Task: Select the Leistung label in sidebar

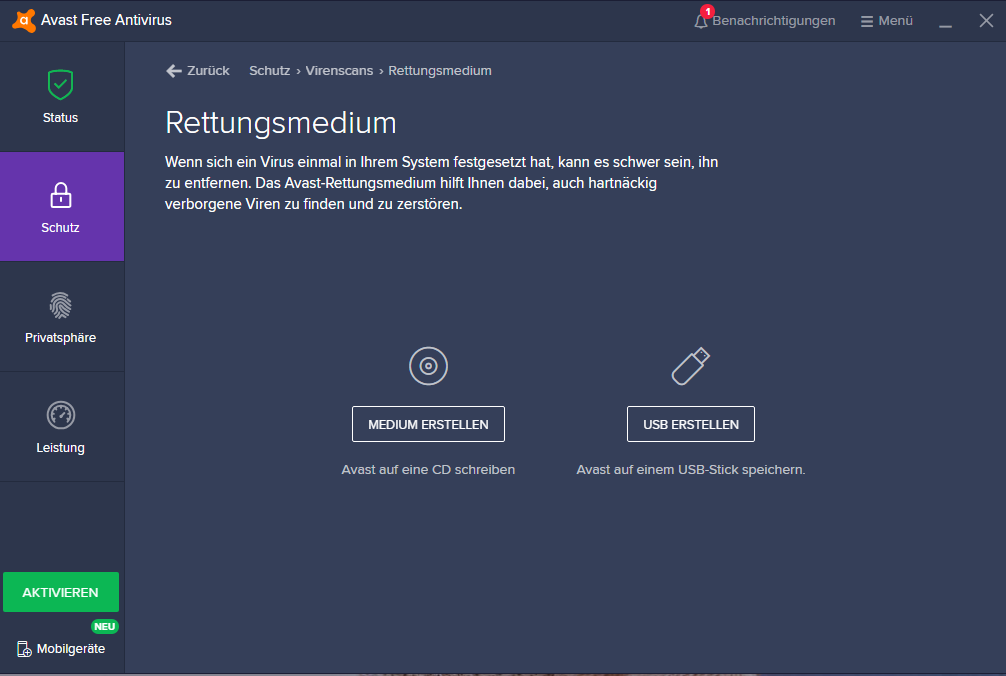Action: pos(60,448)
